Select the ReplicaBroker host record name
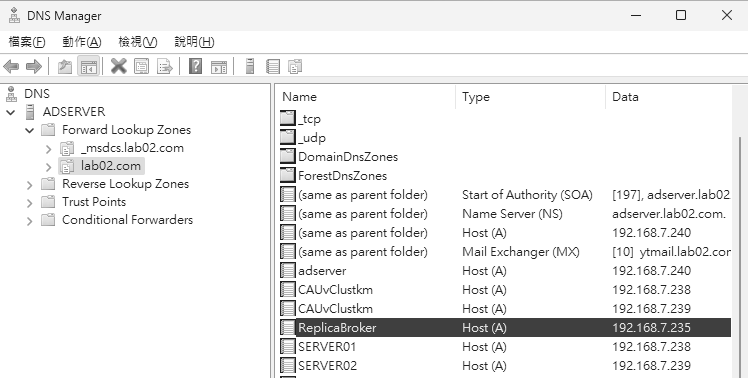The height and width of the screenshot is (378, 748). [337, 328]
